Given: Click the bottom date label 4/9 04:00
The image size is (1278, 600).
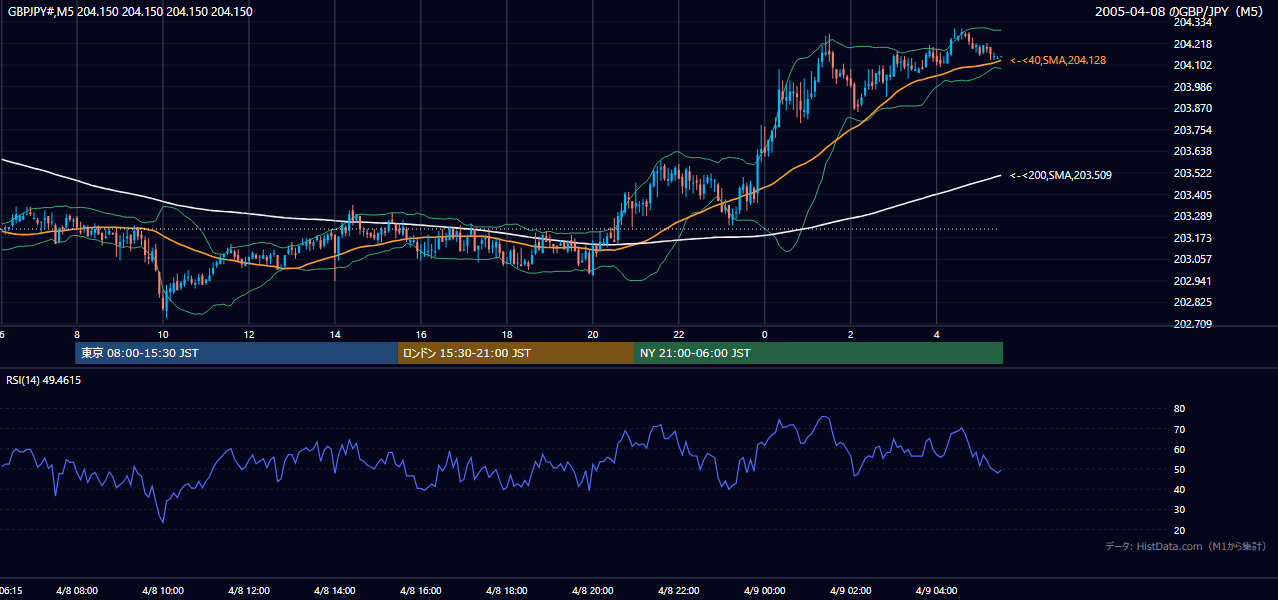Looking at the screenshot, I should tap(936, 591).
